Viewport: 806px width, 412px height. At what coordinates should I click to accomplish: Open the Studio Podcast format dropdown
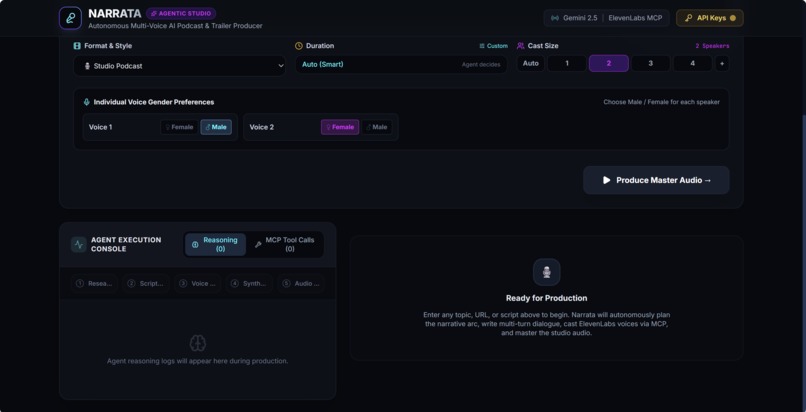(179, 66)
